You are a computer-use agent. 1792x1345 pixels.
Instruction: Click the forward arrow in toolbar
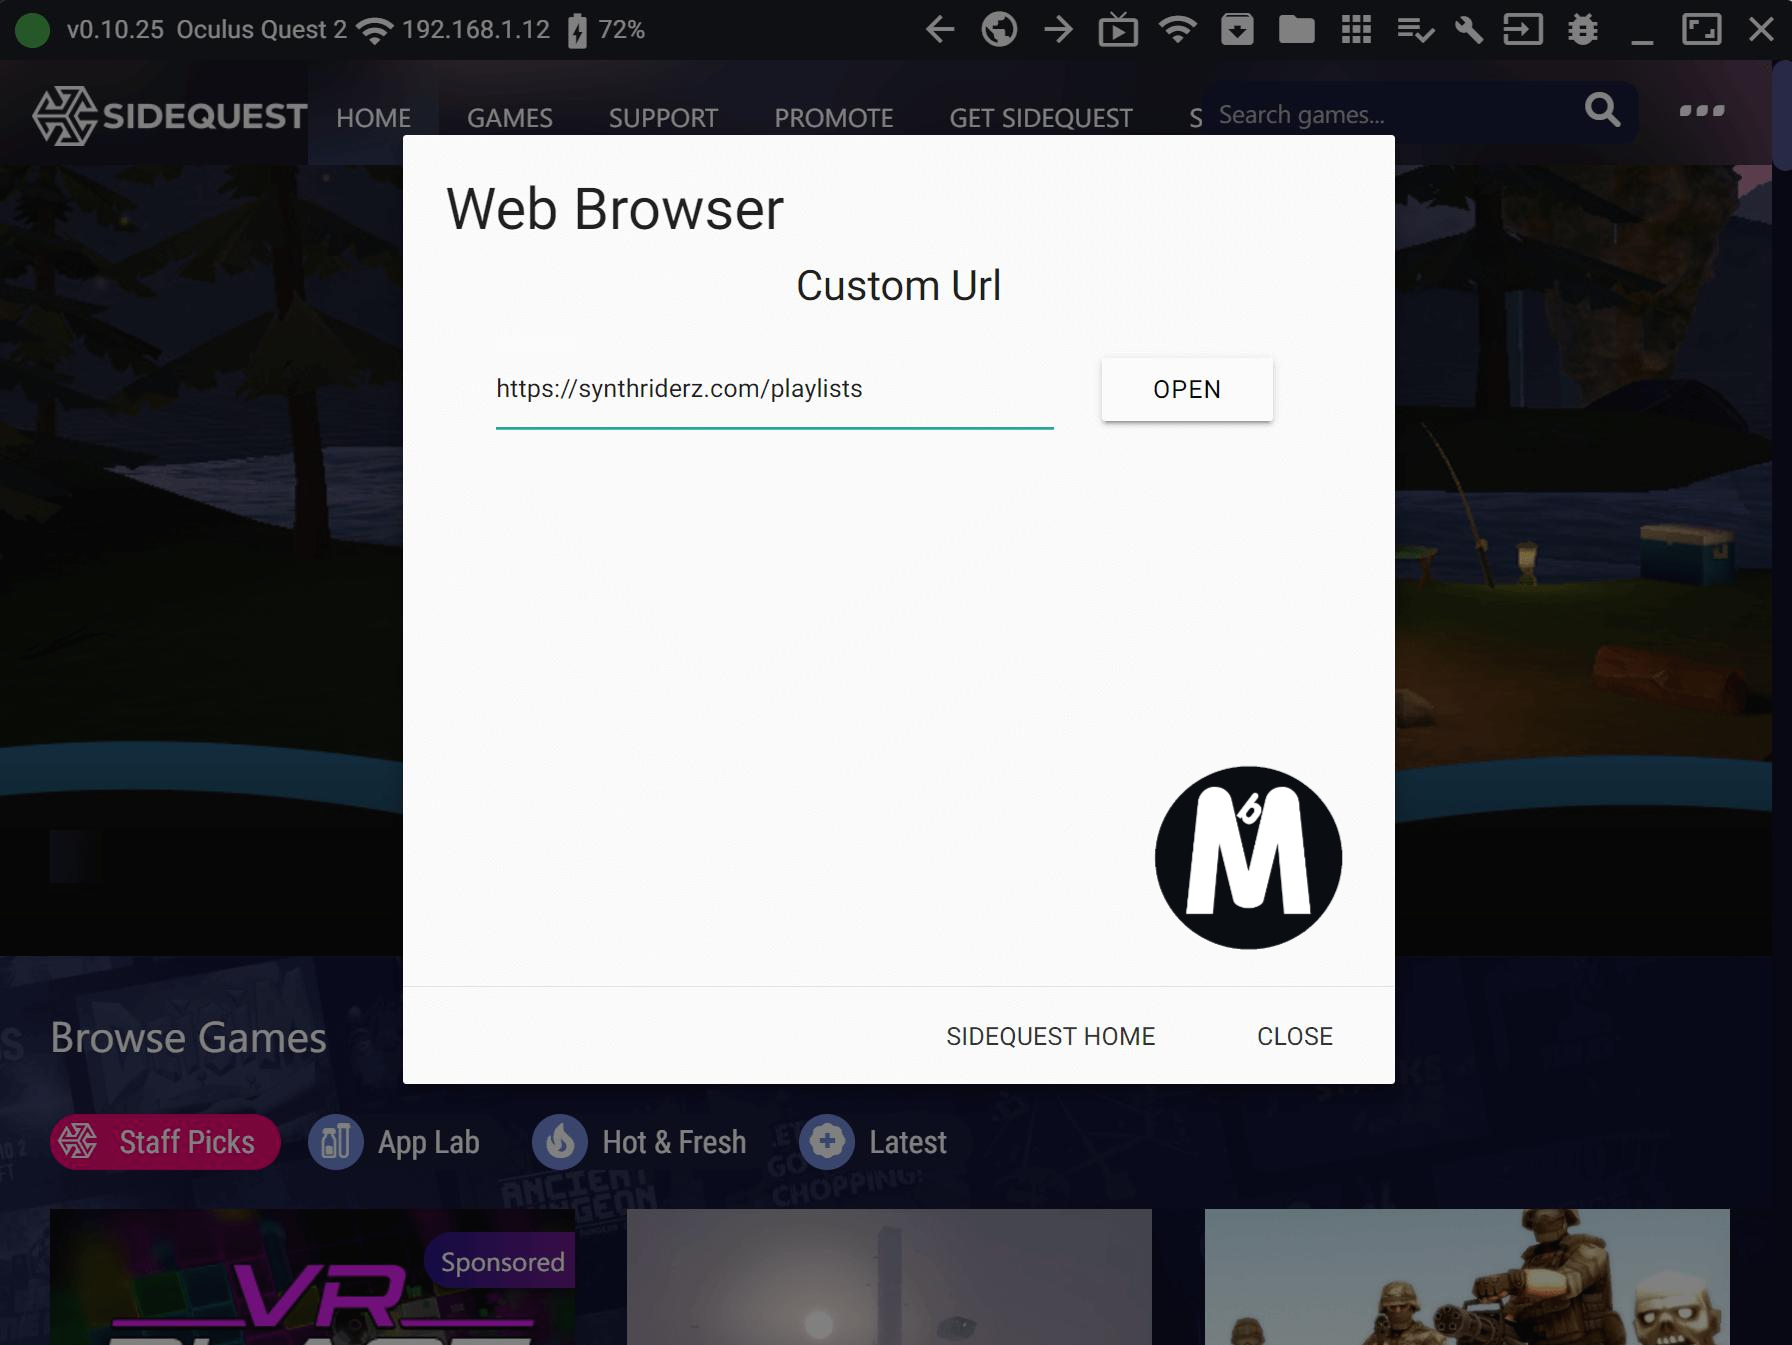tap(1058, 29)
